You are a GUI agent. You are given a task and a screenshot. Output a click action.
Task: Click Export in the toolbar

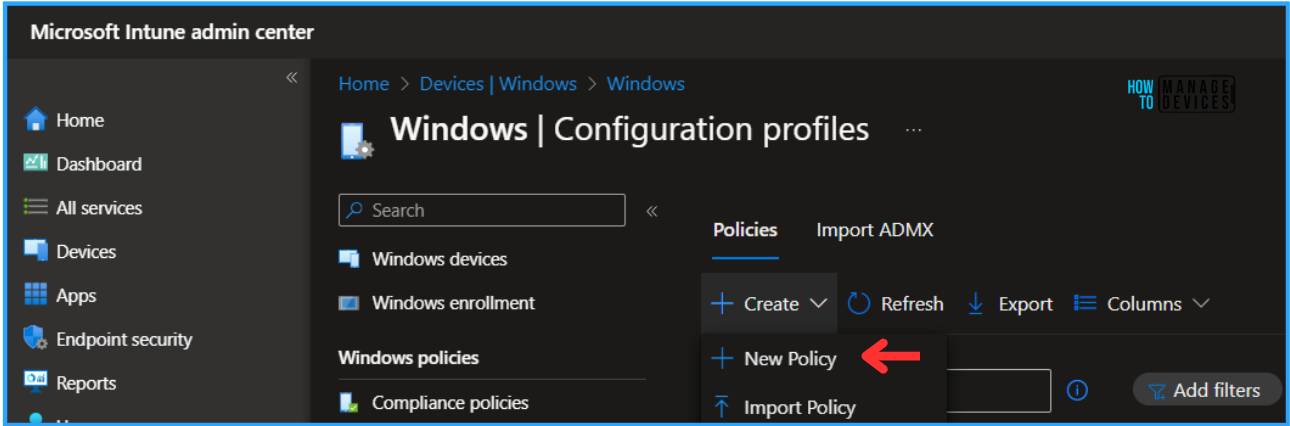point(1010,304)
